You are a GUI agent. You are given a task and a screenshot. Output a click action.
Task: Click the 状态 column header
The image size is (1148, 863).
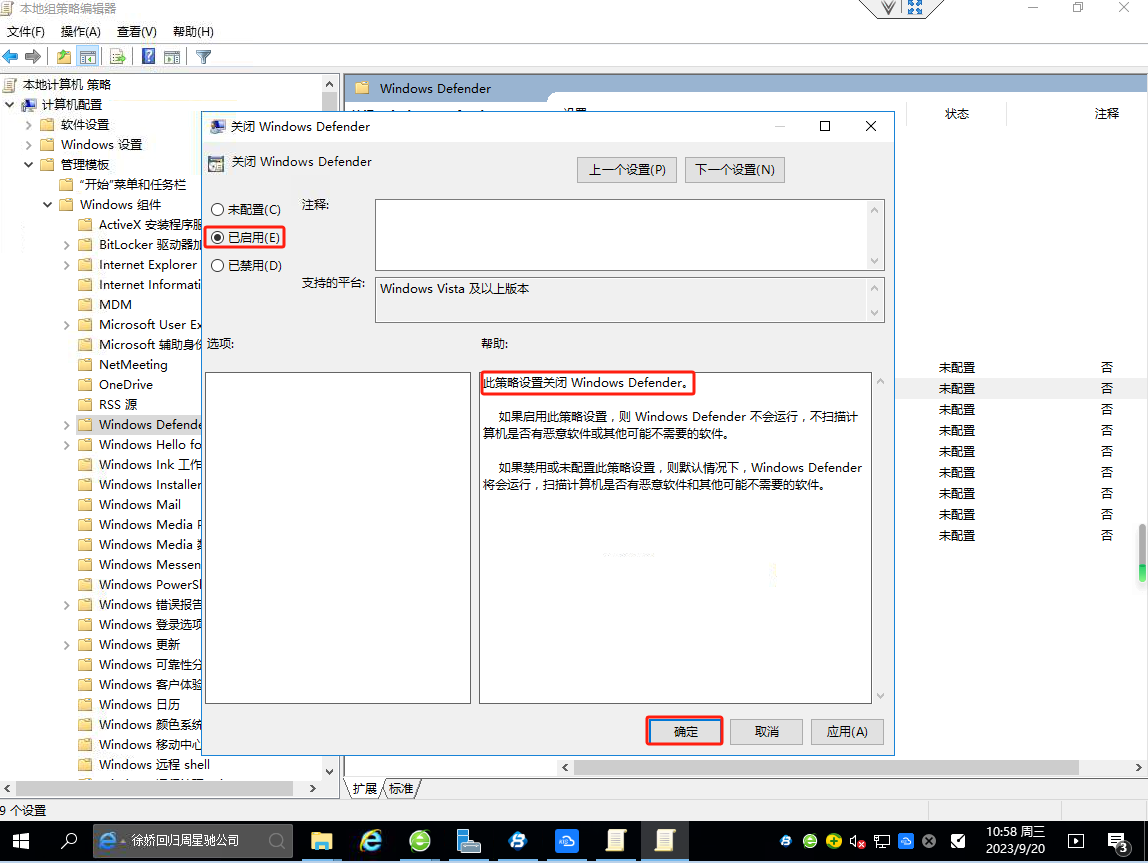click(956, 113)
